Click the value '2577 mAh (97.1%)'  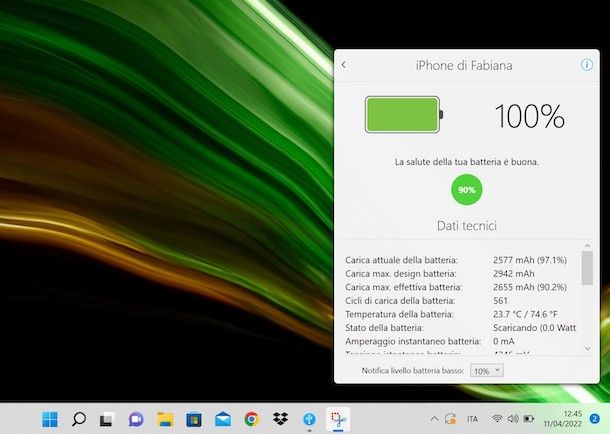530,260
